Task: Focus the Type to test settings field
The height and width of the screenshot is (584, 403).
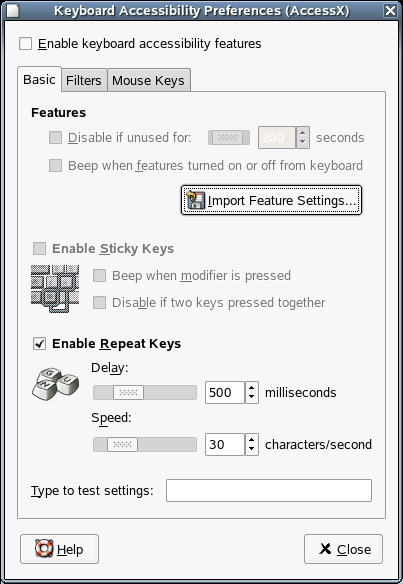Action: click(x=269, y=491)
